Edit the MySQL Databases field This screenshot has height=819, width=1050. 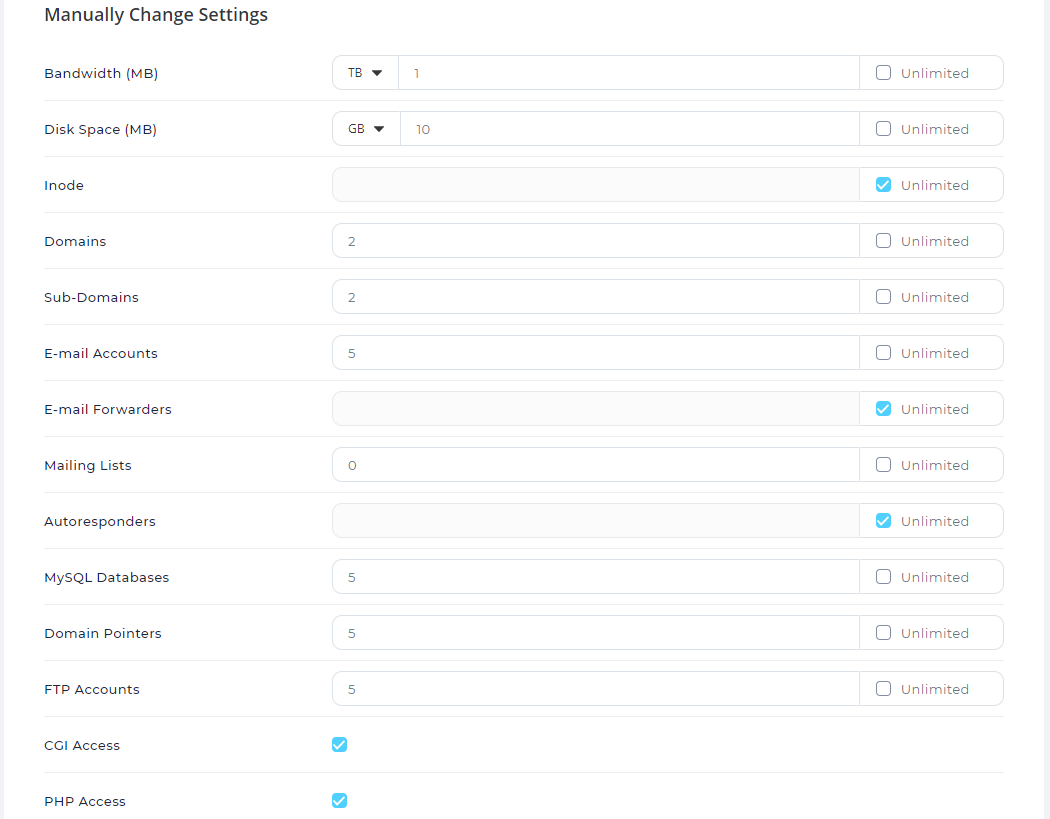coord(596,577)
